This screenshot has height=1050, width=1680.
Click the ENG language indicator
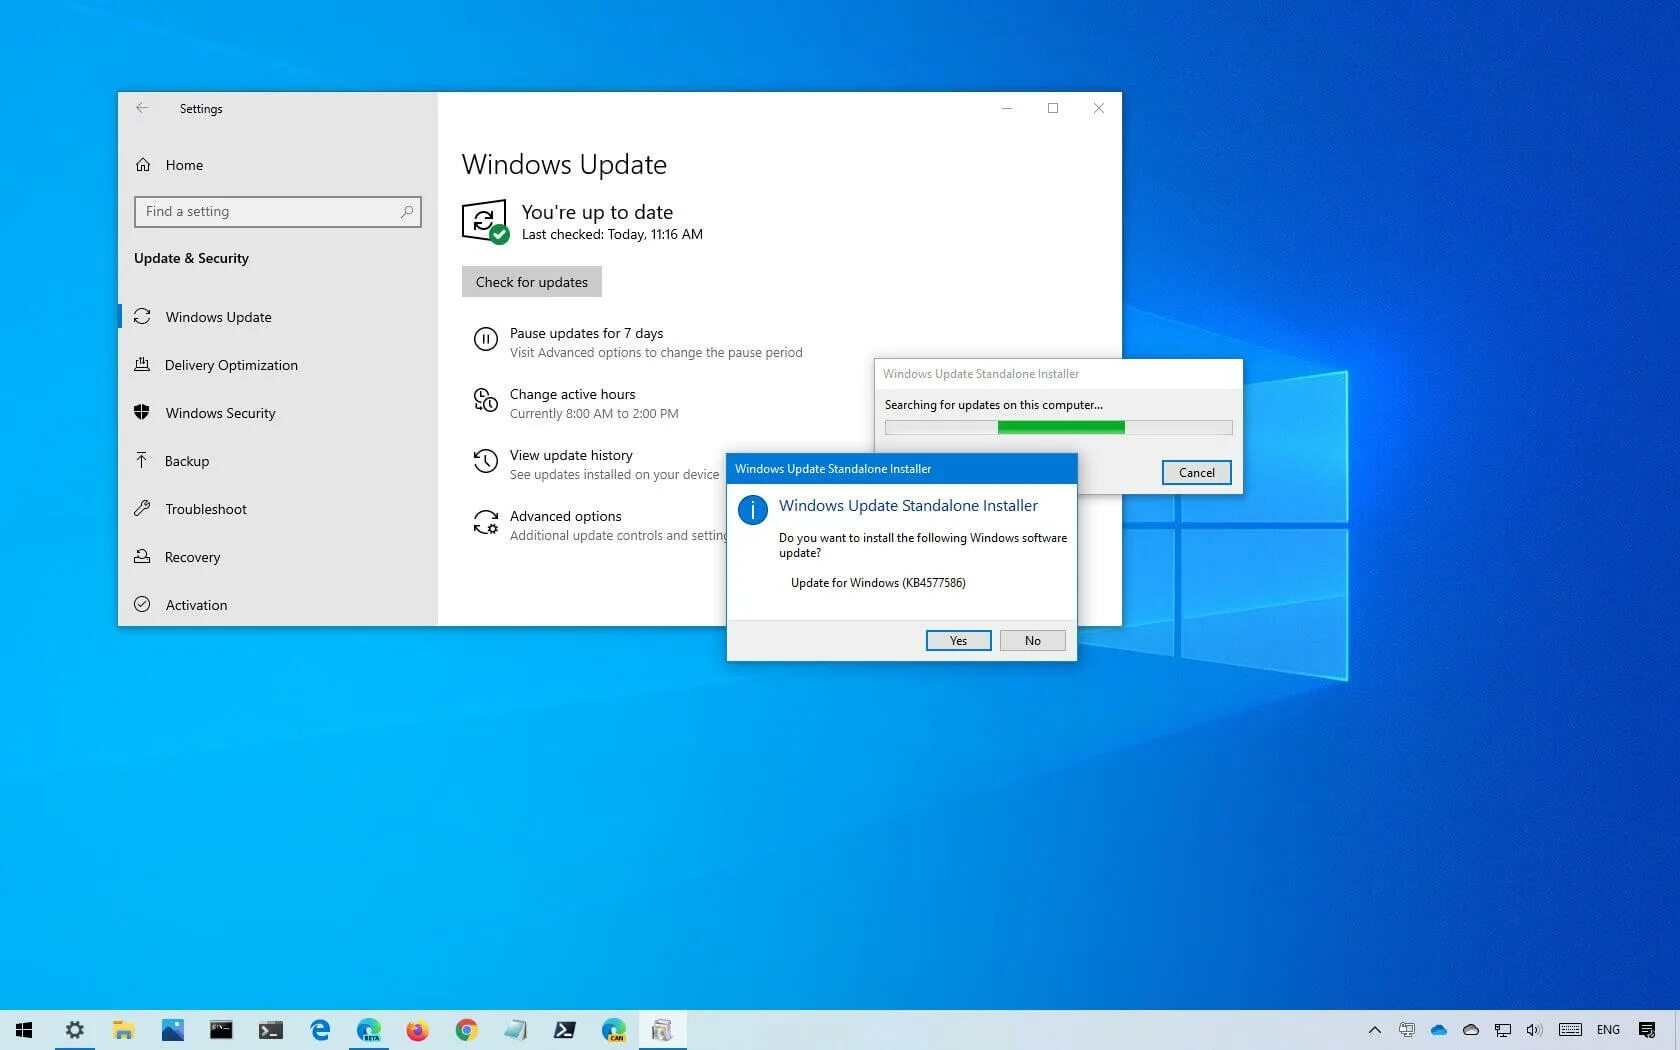1608,1030
